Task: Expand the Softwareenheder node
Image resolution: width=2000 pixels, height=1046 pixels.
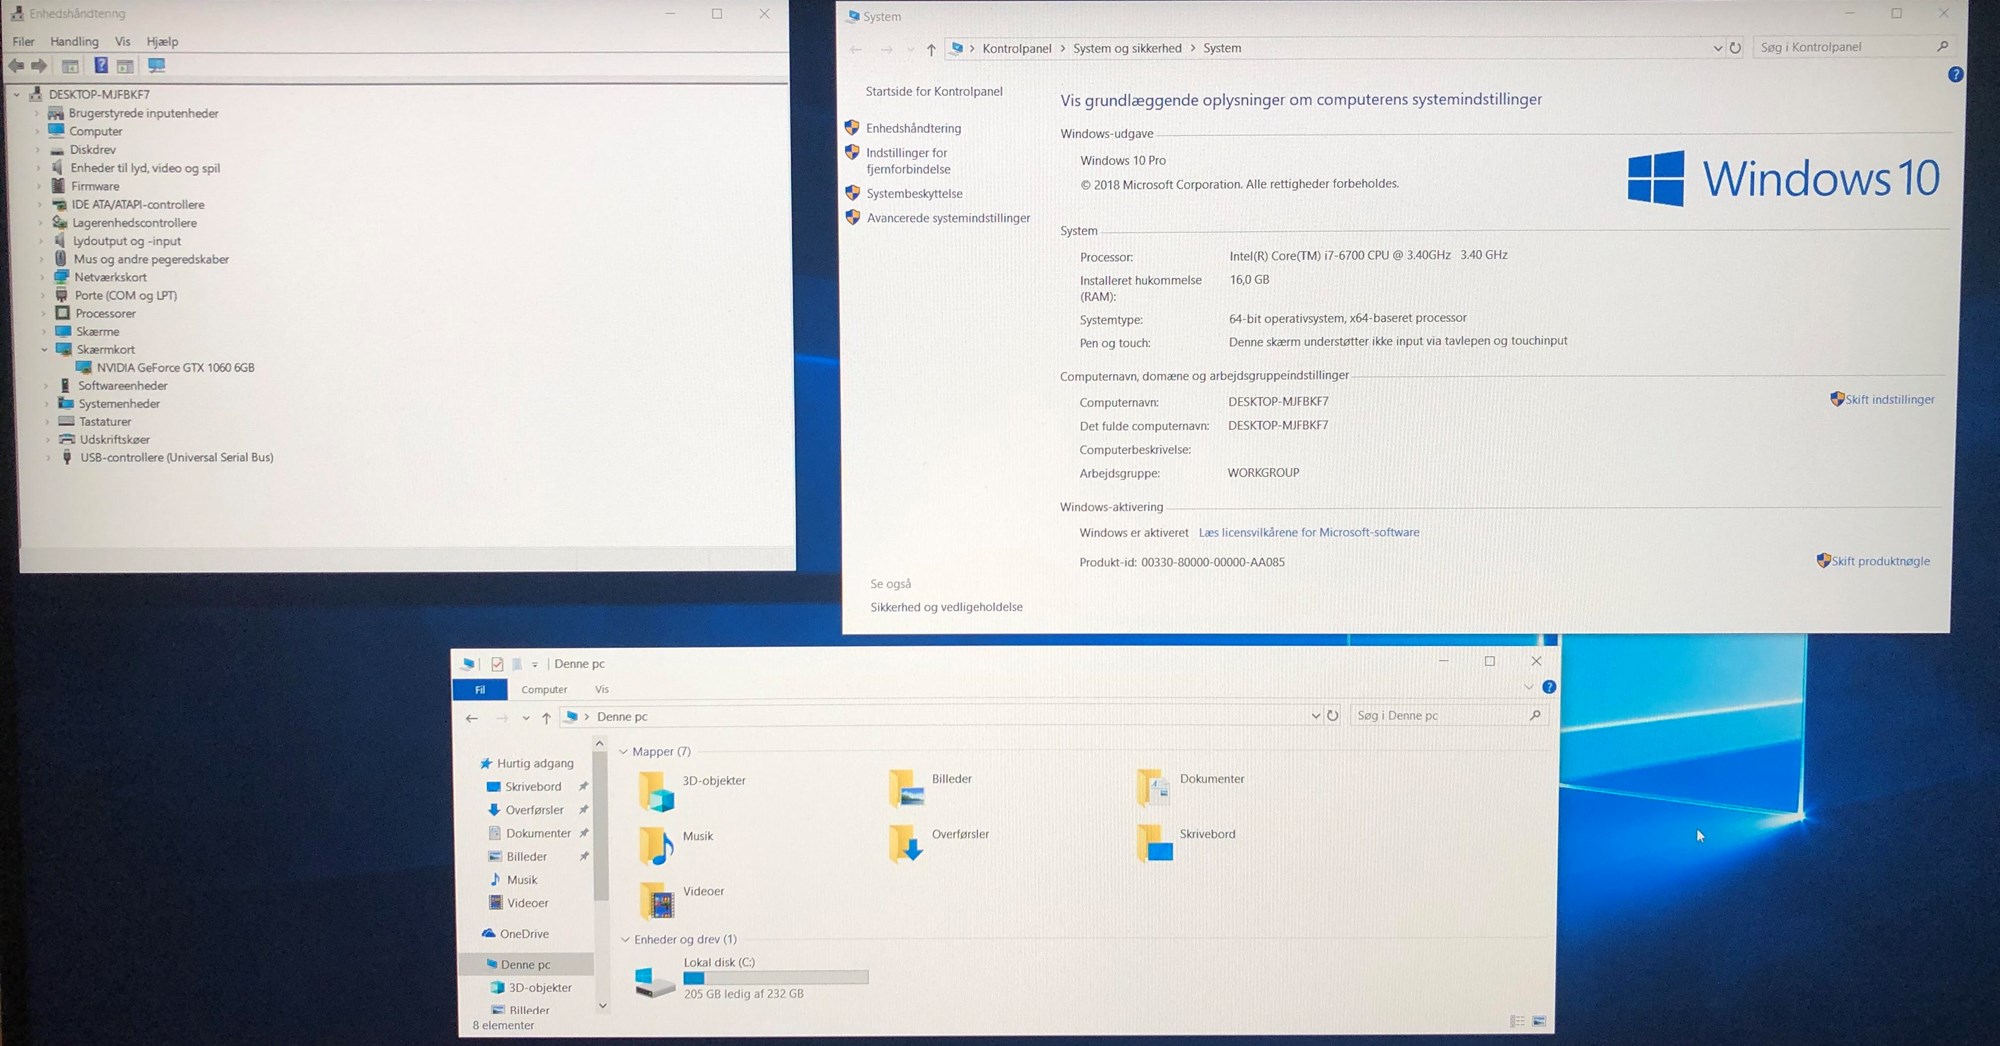Action: [45, 386]
